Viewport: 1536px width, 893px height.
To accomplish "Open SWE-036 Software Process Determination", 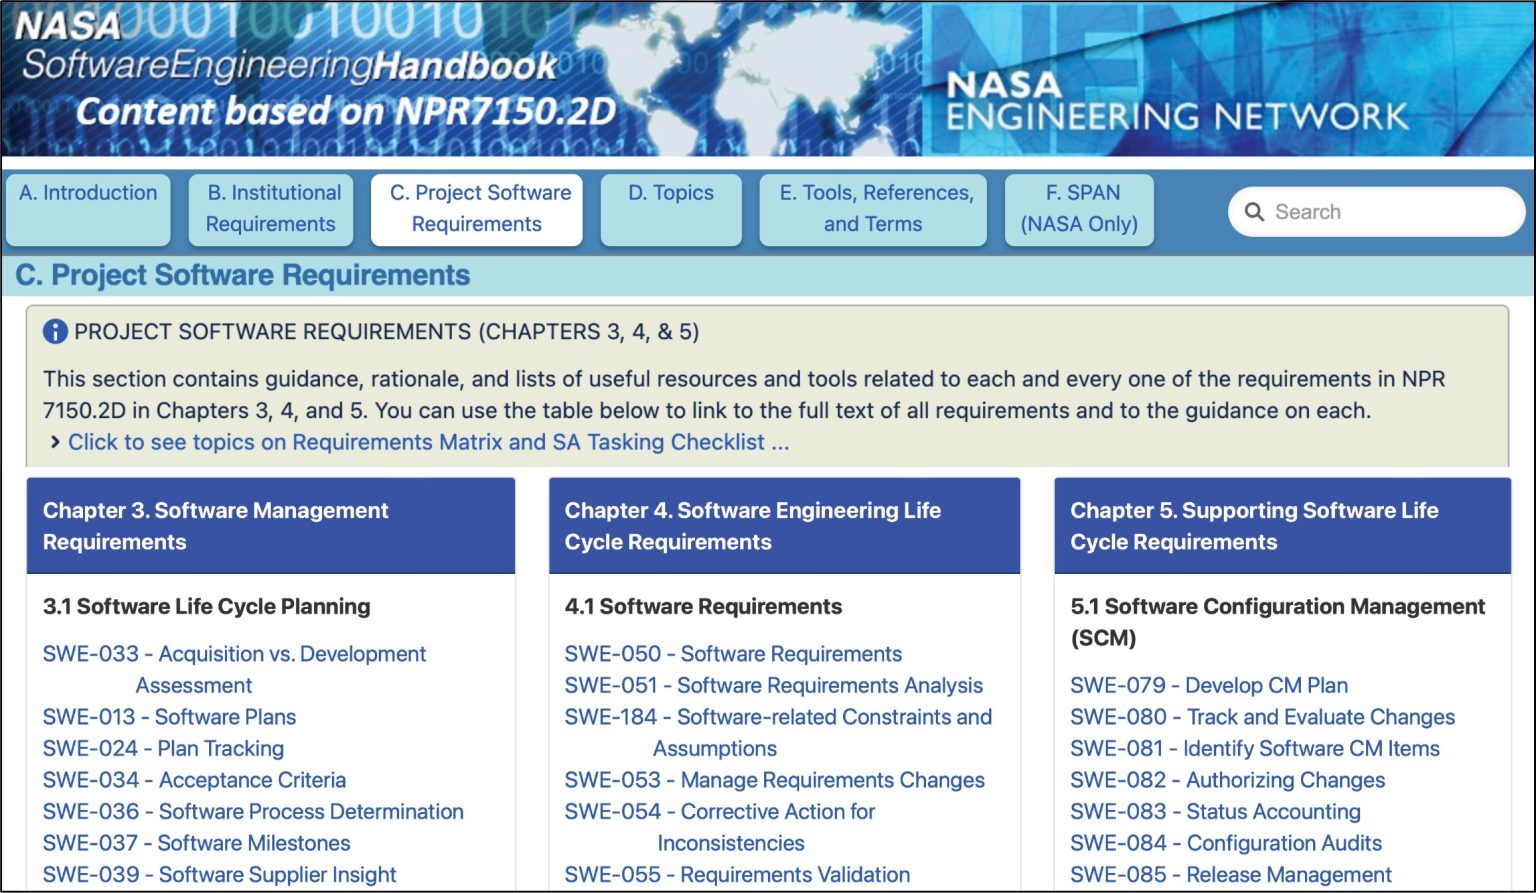I will coord(253,811).
